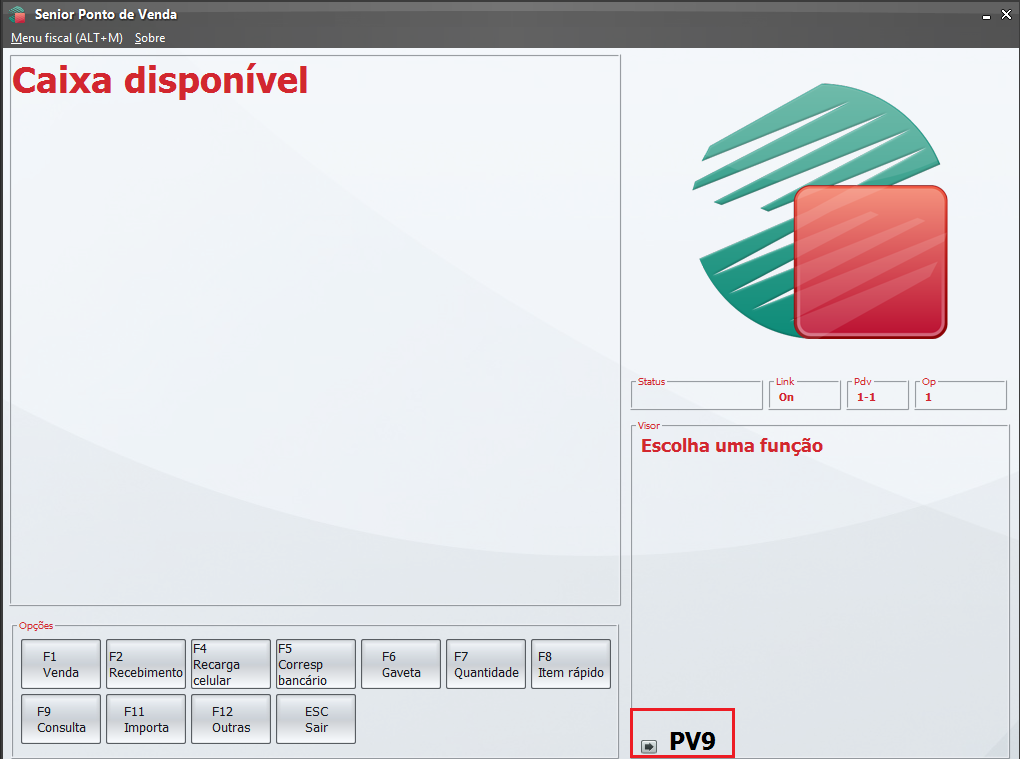1020x759 pixels.
Task: Open the Sobre menu
Action: [150, 38]
